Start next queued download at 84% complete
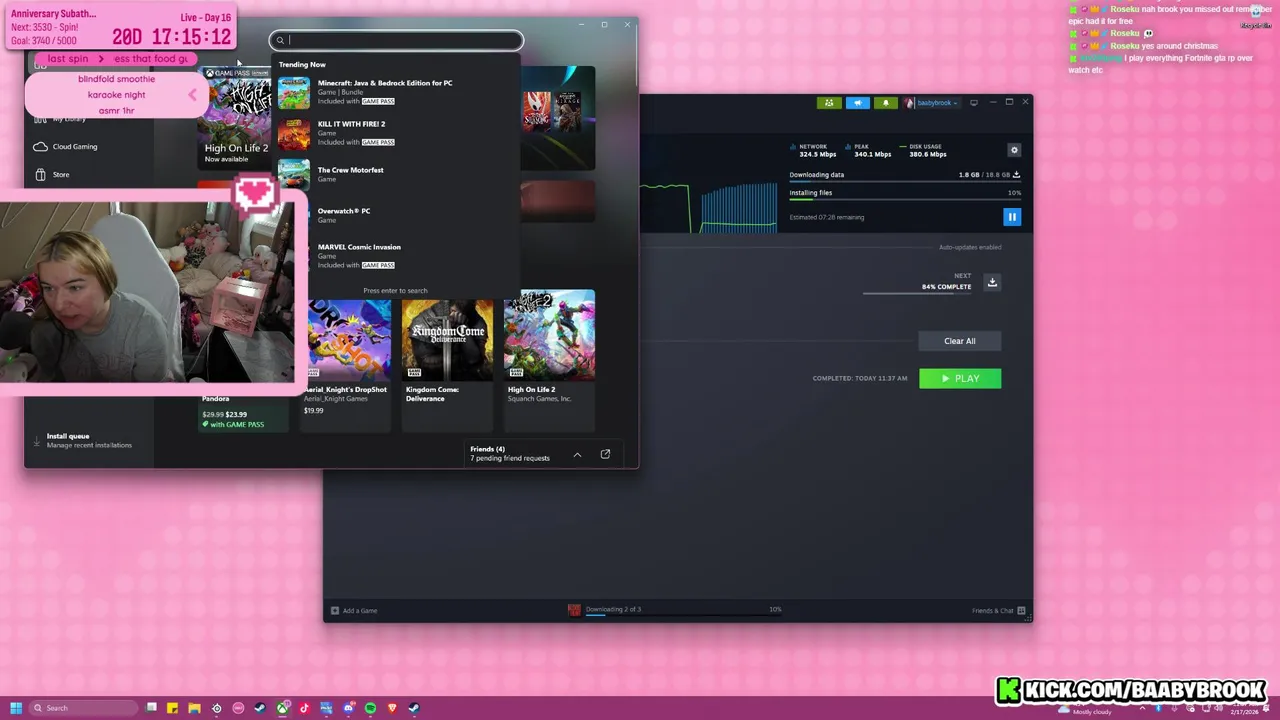1280x720 pixels. [x=992, y=283]
